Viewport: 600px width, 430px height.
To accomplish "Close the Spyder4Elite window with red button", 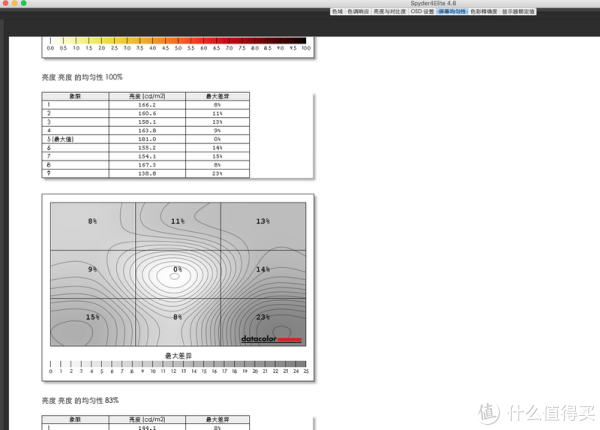I will pyautogui.click(x=5, y=3).
